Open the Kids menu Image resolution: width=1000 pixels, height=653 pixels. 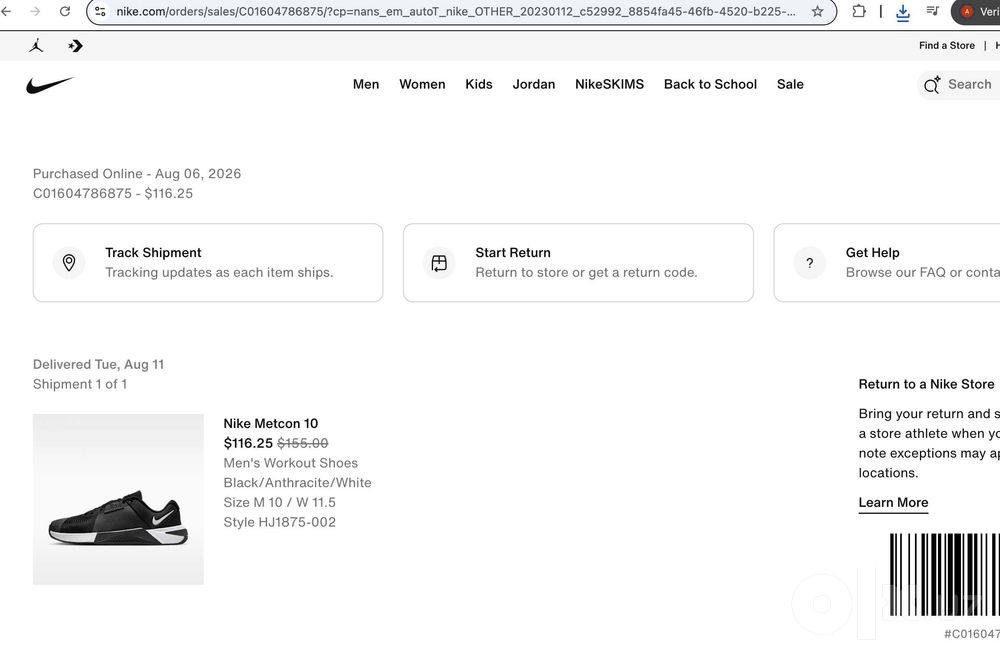point(479,84)
